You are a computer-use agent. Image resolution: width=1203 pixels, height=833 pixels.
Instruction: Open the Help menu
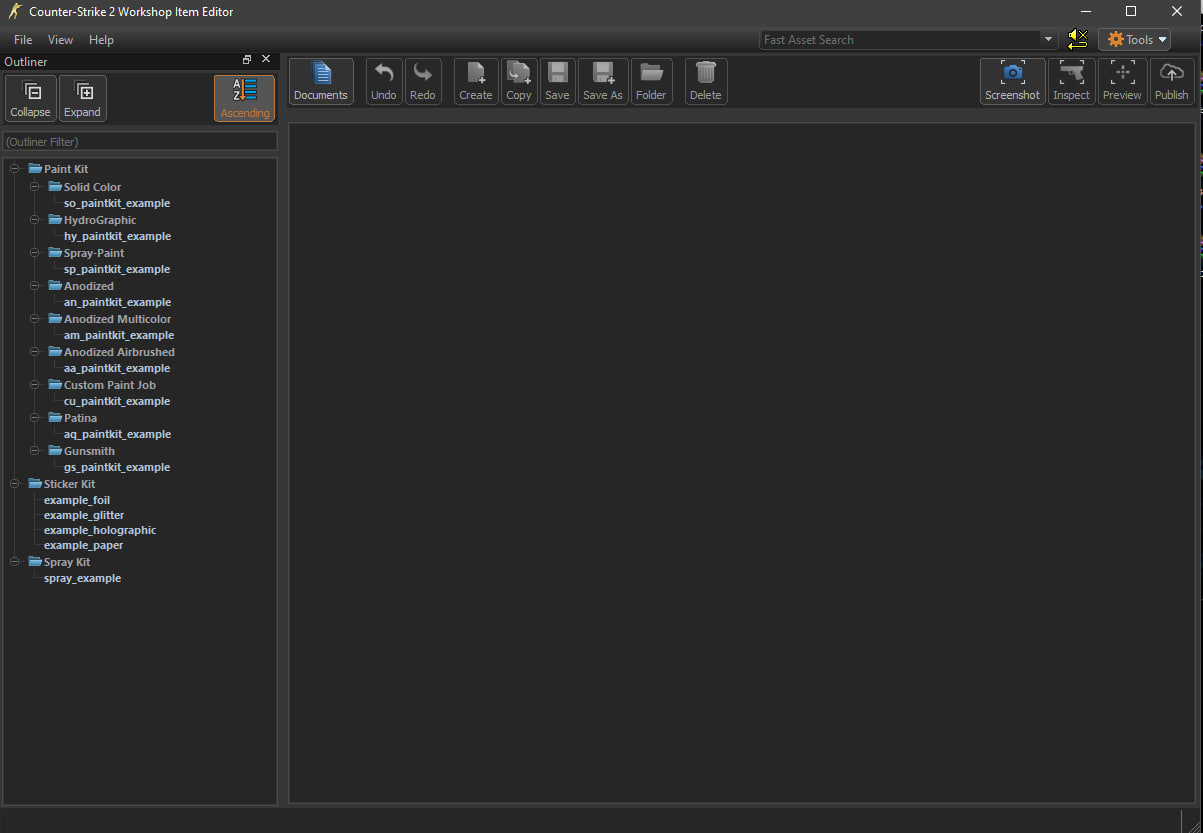101,40
